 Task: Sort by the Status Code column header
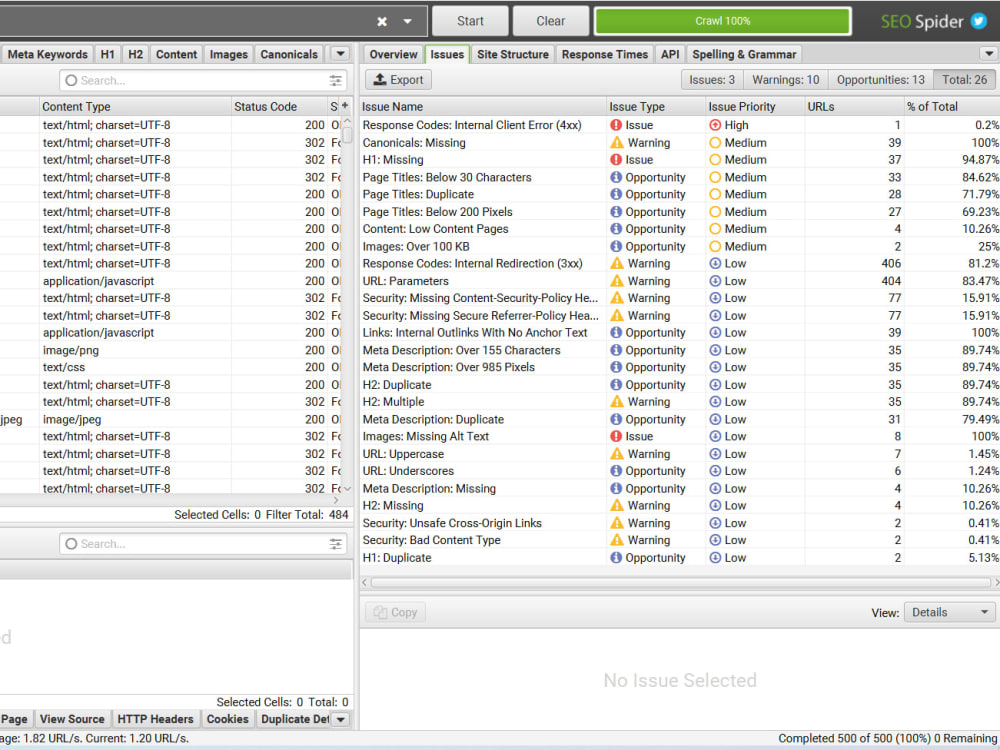tap(279, 107)
